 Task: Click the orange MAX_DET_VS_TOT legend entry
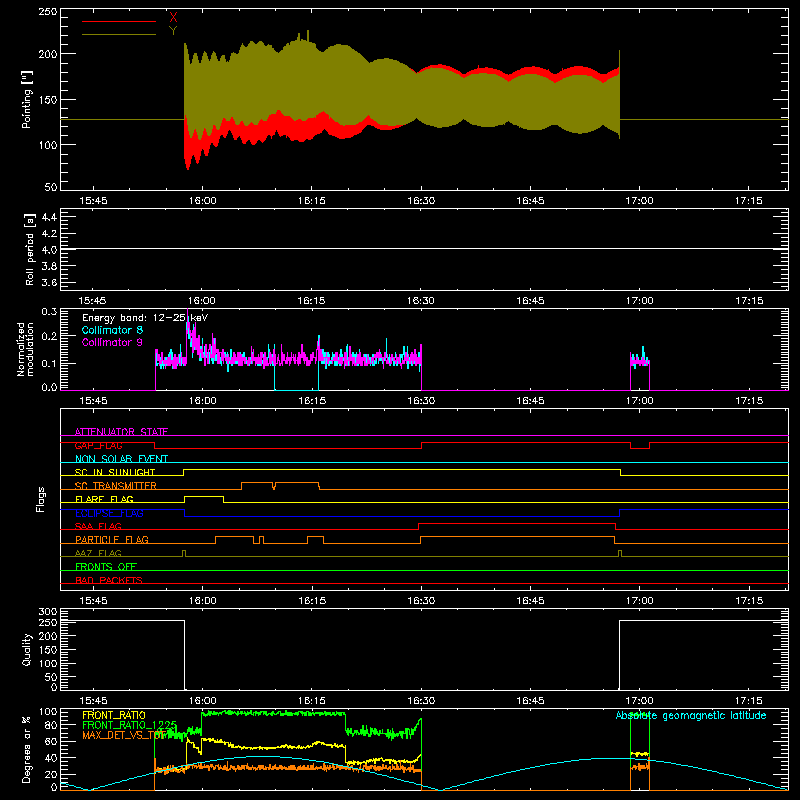pos(124,735)
